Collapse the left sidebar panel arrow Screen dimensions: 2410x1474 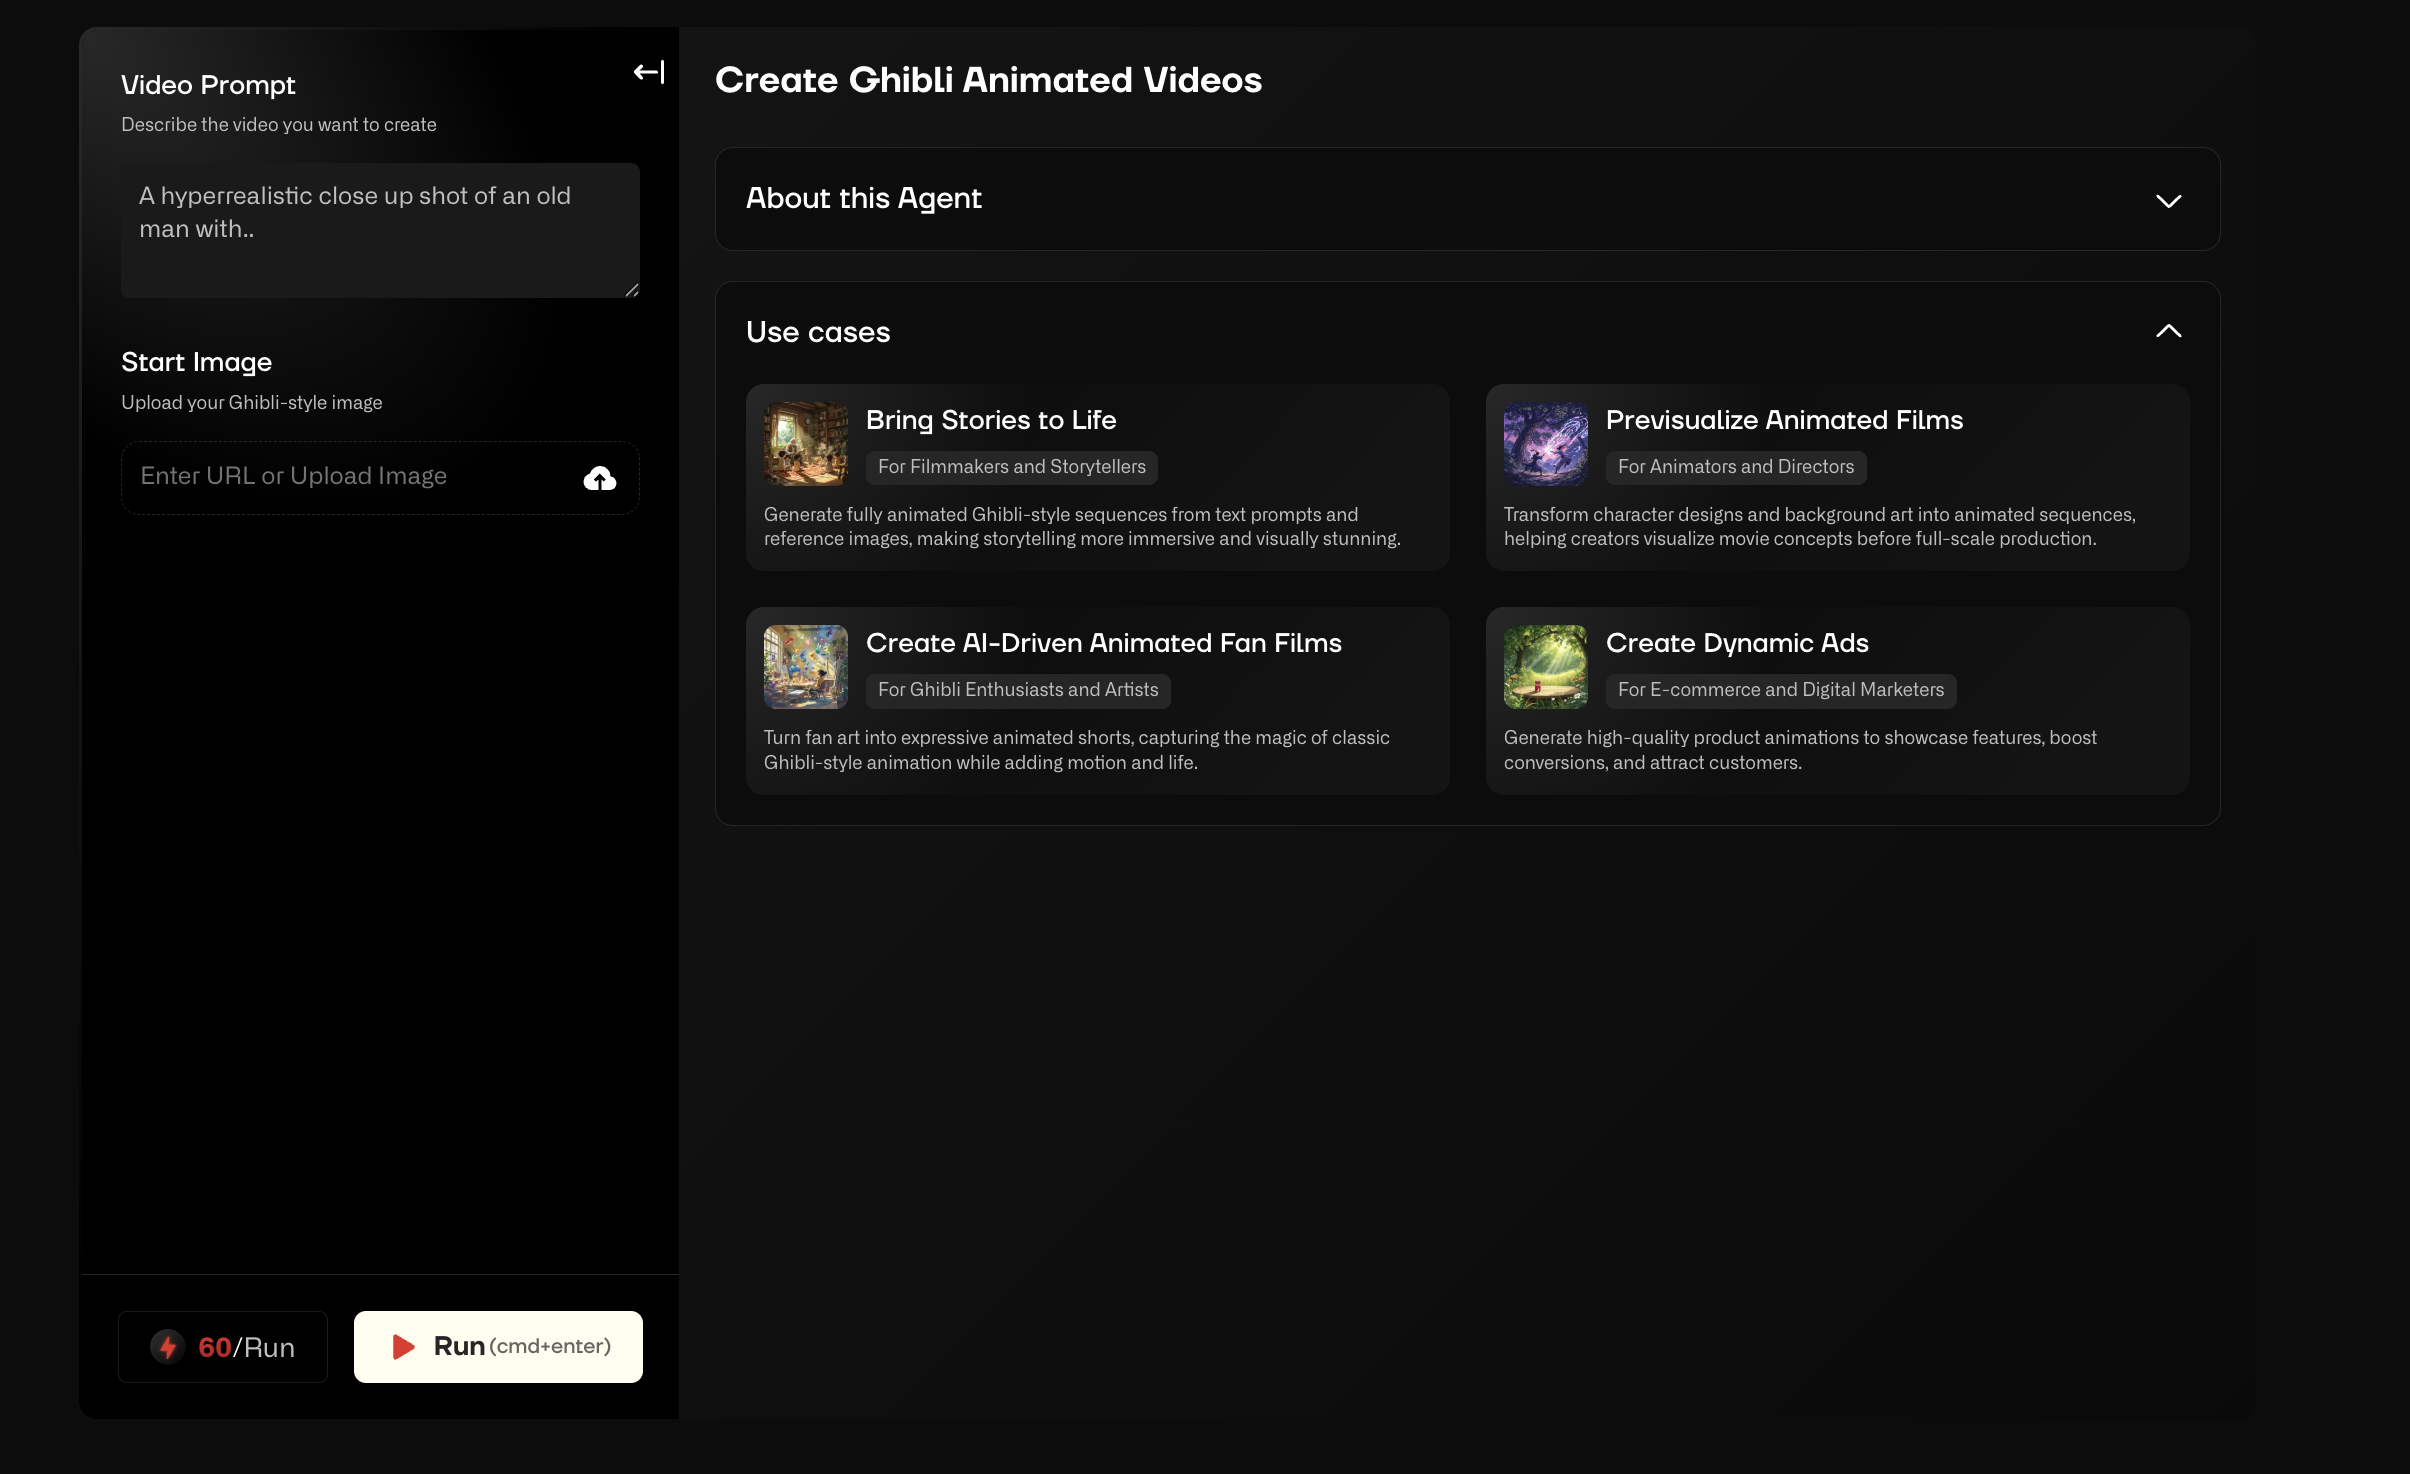pos(648,72)
